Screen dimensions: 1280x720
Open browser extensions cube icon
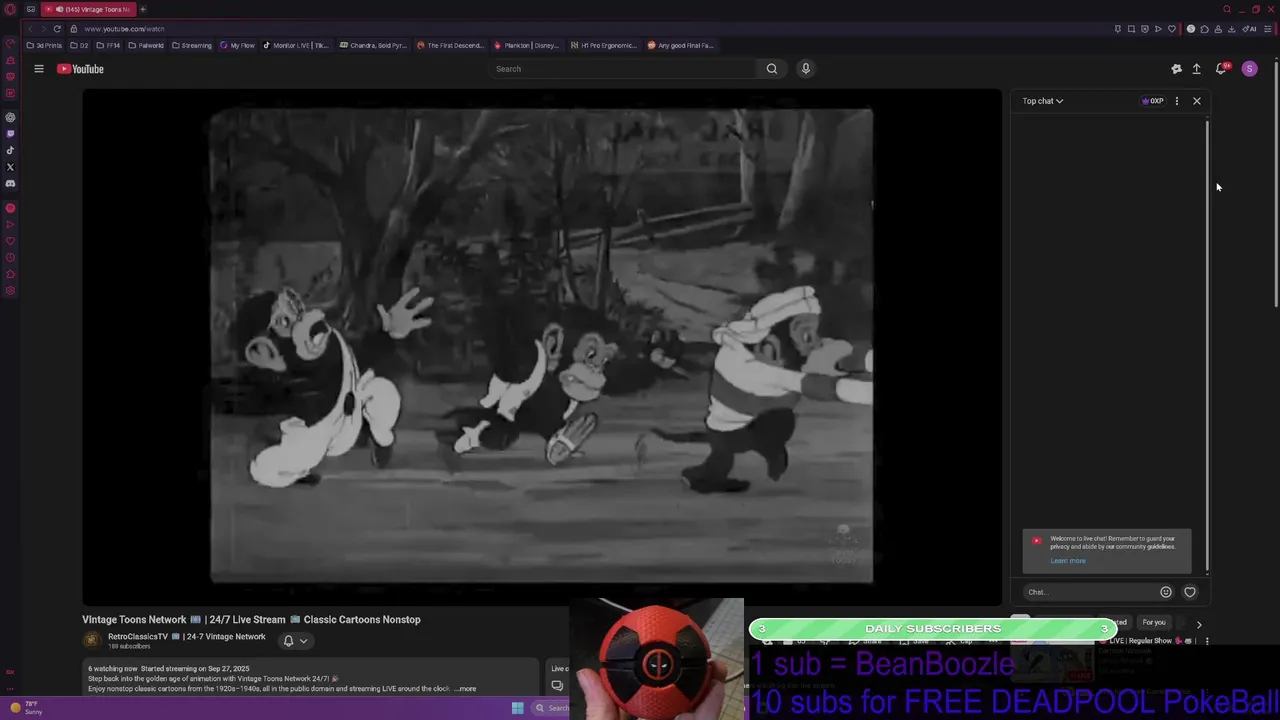[1204, 29]
